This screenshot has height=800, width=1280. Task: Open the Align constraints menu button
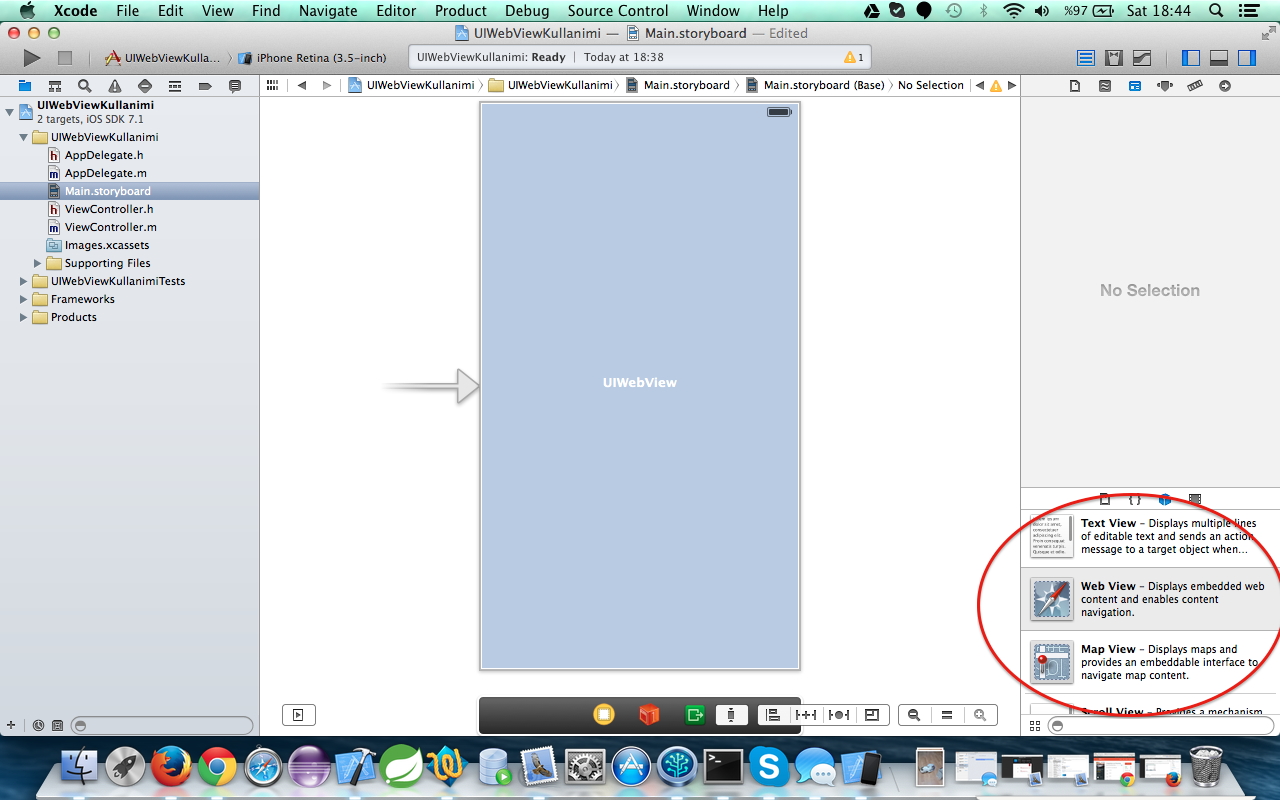pos(773,715)
